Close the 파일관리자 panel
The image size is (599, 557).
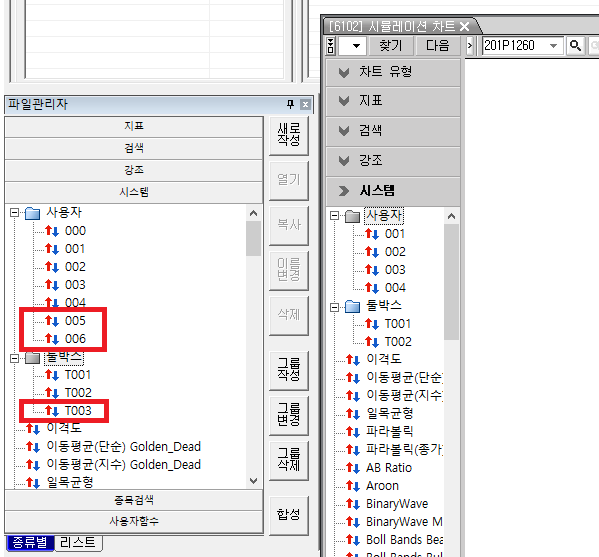[x=305, y=104]
